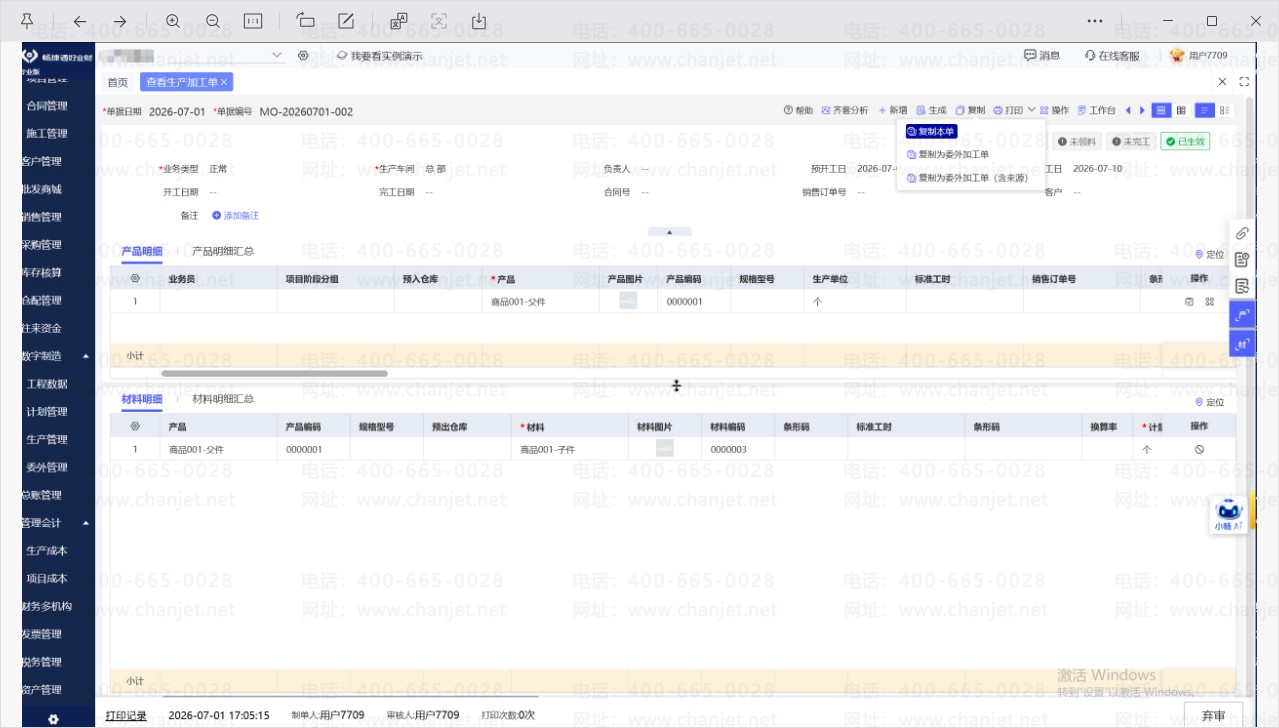Collapse the header section with up arrow
1279x728 pixels.
click(671, 231)
